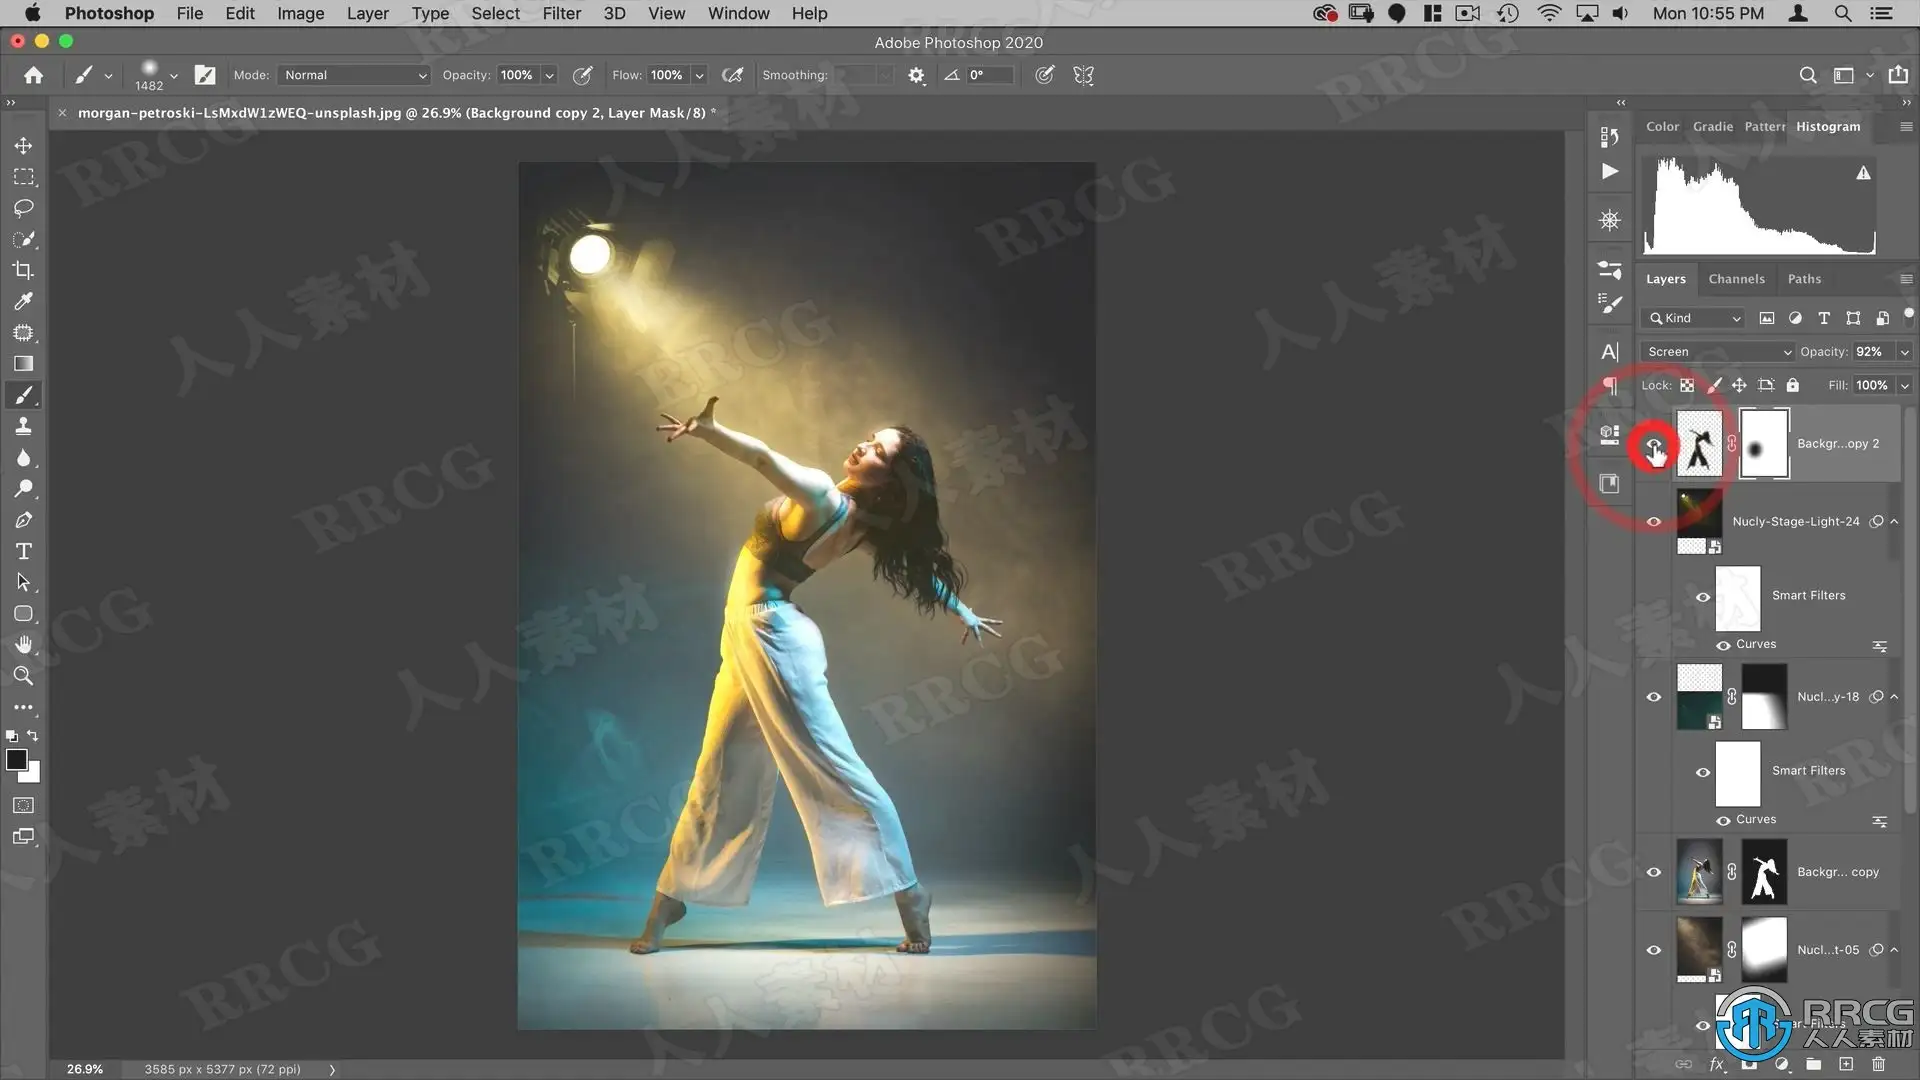Open the Filter menu
1920x1080 pixels.
(x=561, y=13)
